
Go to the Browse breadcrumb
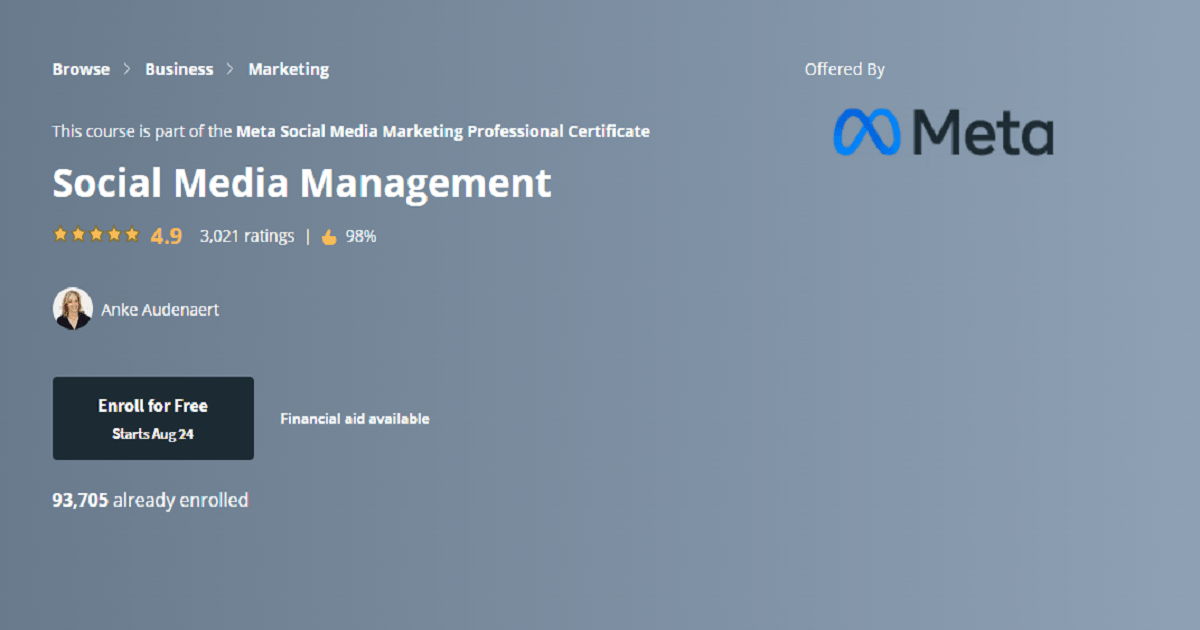click(81, 70)
